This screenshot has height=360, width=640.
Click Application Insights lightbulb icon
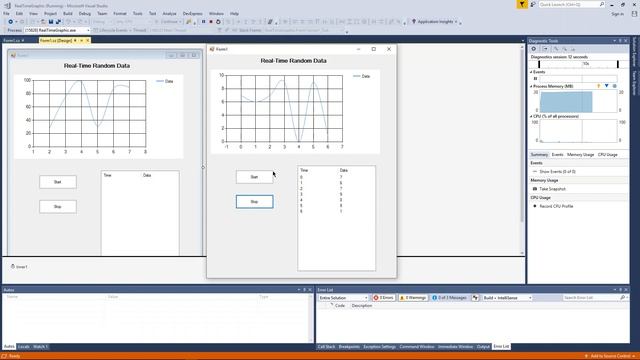414,22
